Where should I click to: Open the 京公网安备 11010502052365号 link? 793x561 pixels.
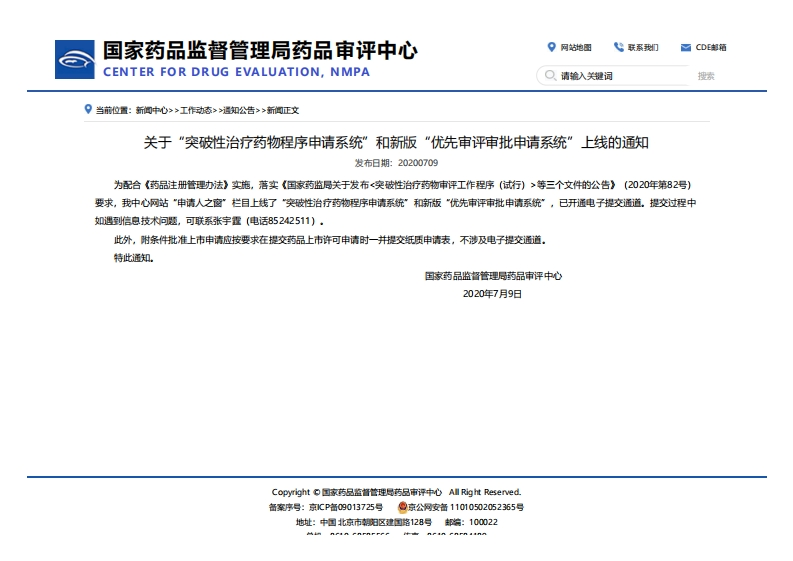465,507
